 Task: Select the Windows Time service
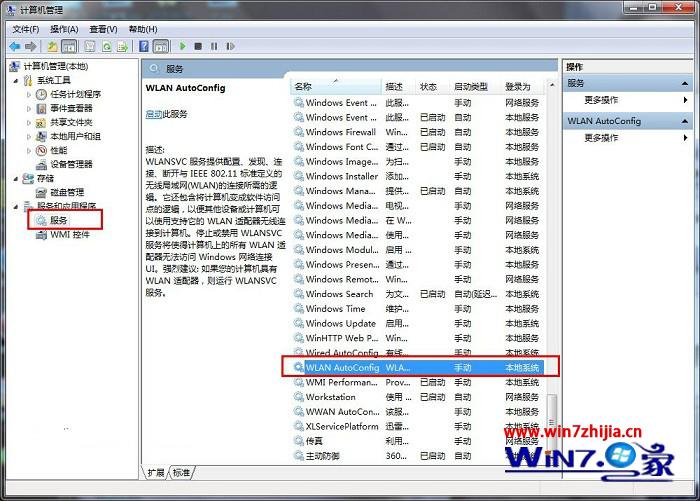[x=335, y=309]
